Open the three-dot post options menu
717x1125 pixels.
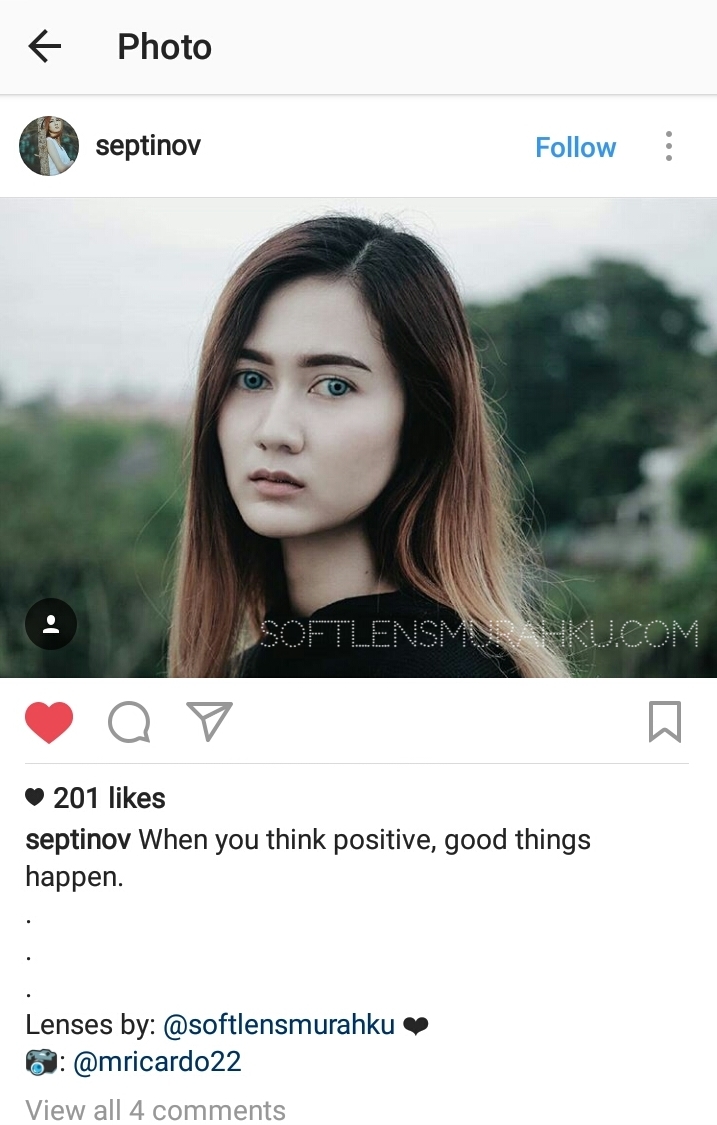(668, 146)
